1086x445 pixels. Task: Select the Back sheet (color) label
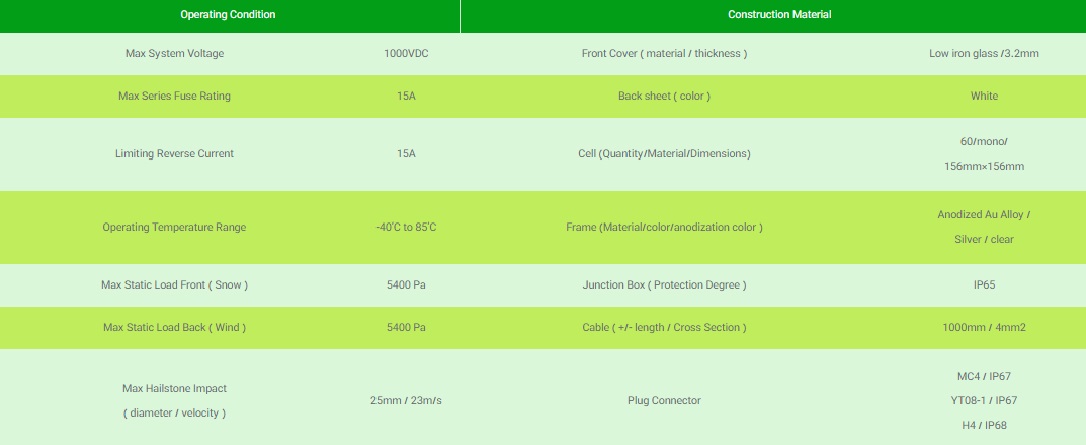pos(664,96)
